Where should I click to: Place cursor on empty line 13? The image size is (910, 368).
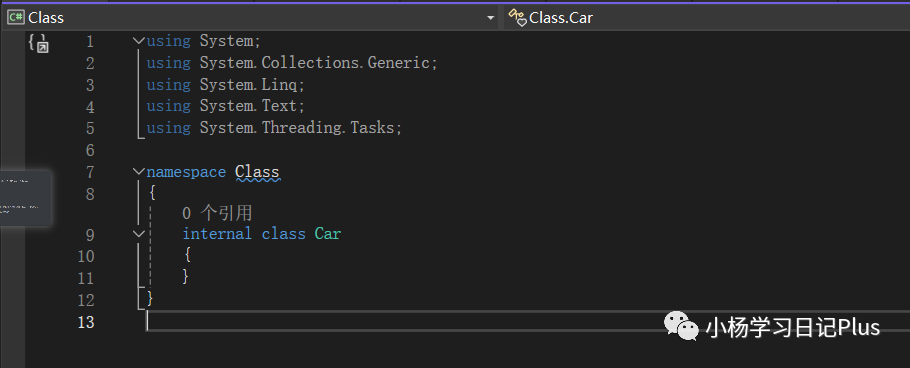[x=522, y=321]
